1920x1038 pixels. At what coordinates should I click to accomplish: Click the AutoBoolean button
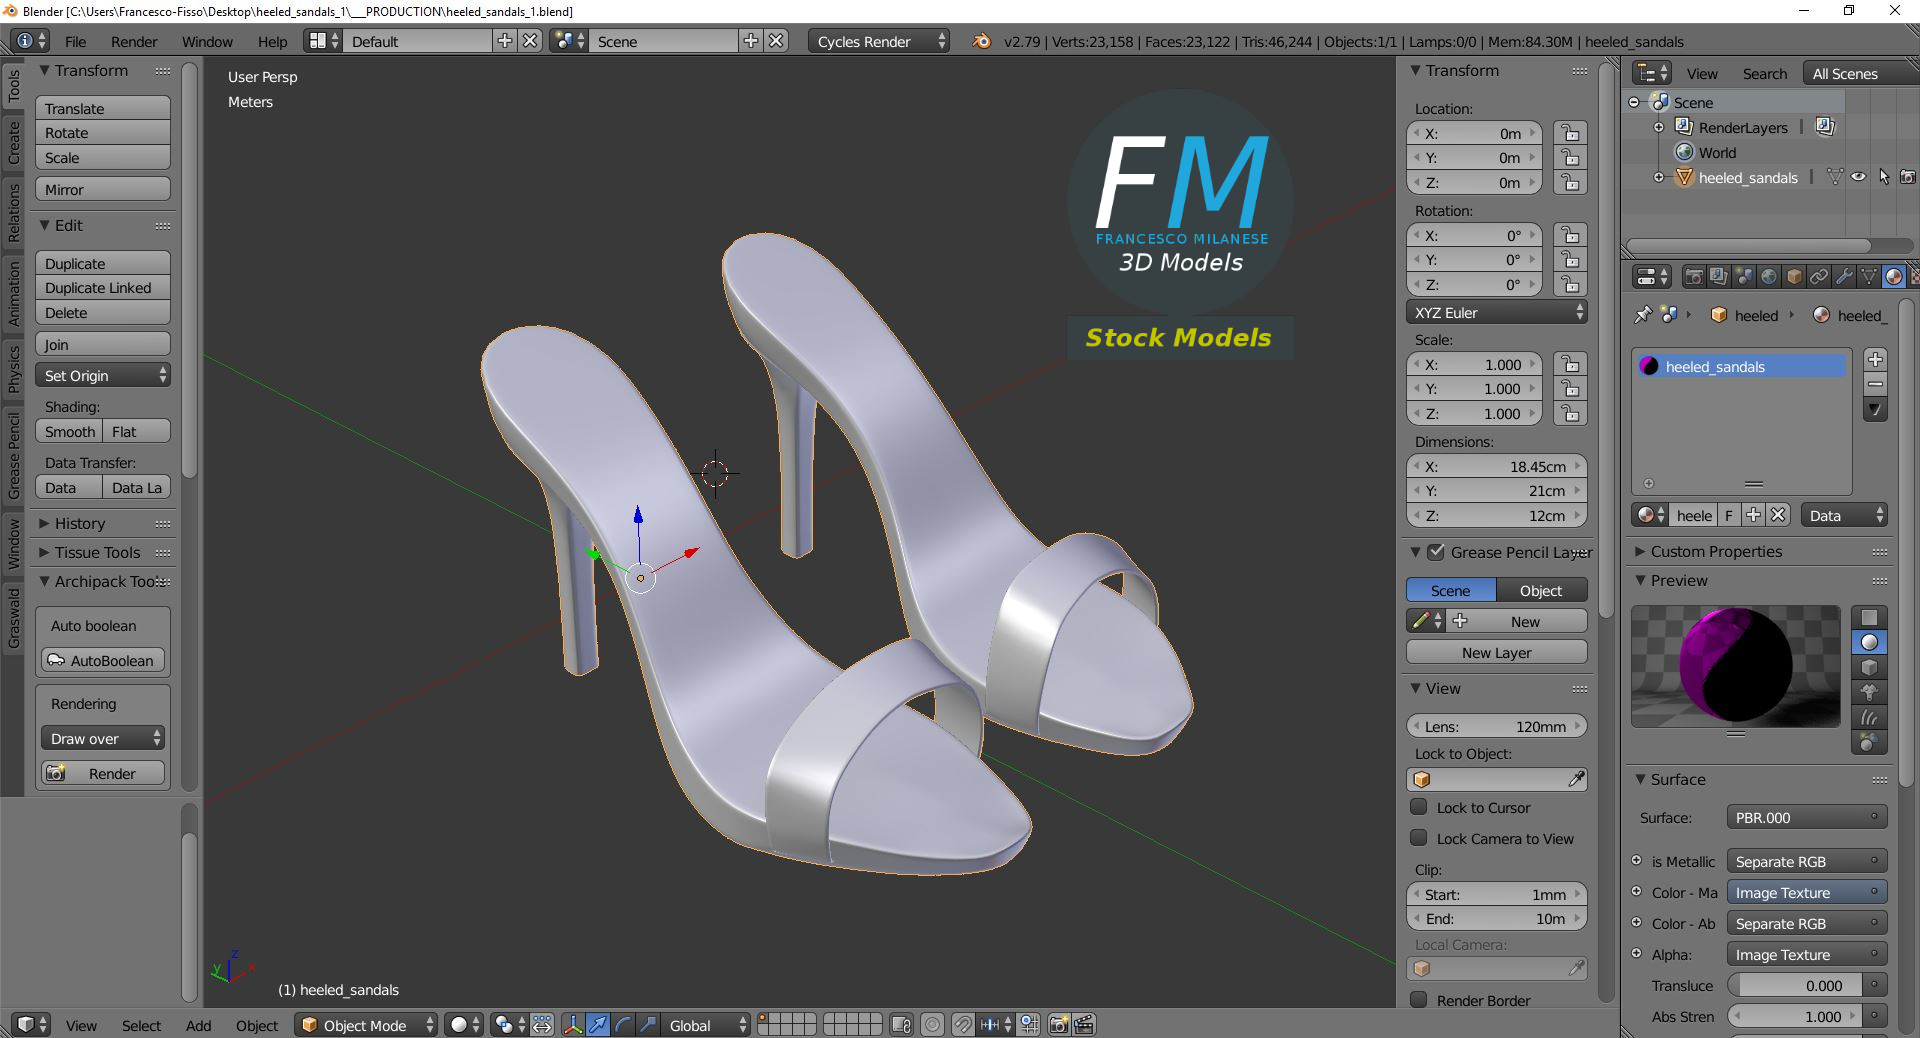103,660
